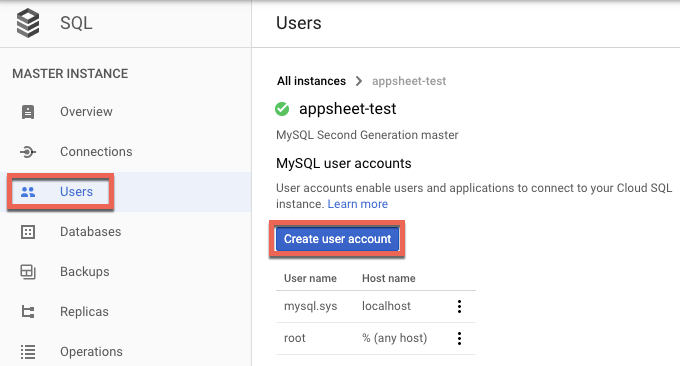Open the Overview section
The width and height of the screenshot is (680, 366).
click(86, 112)
